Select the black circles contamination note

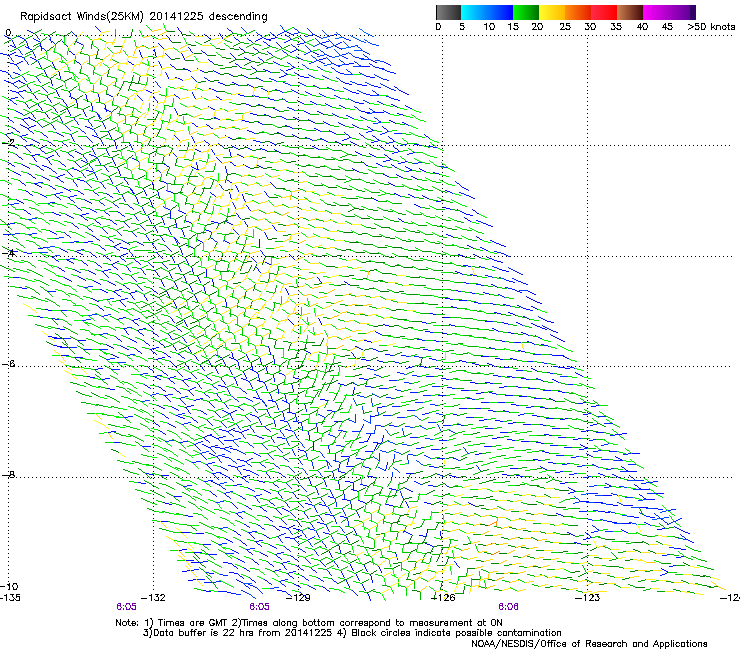[450, 633]
